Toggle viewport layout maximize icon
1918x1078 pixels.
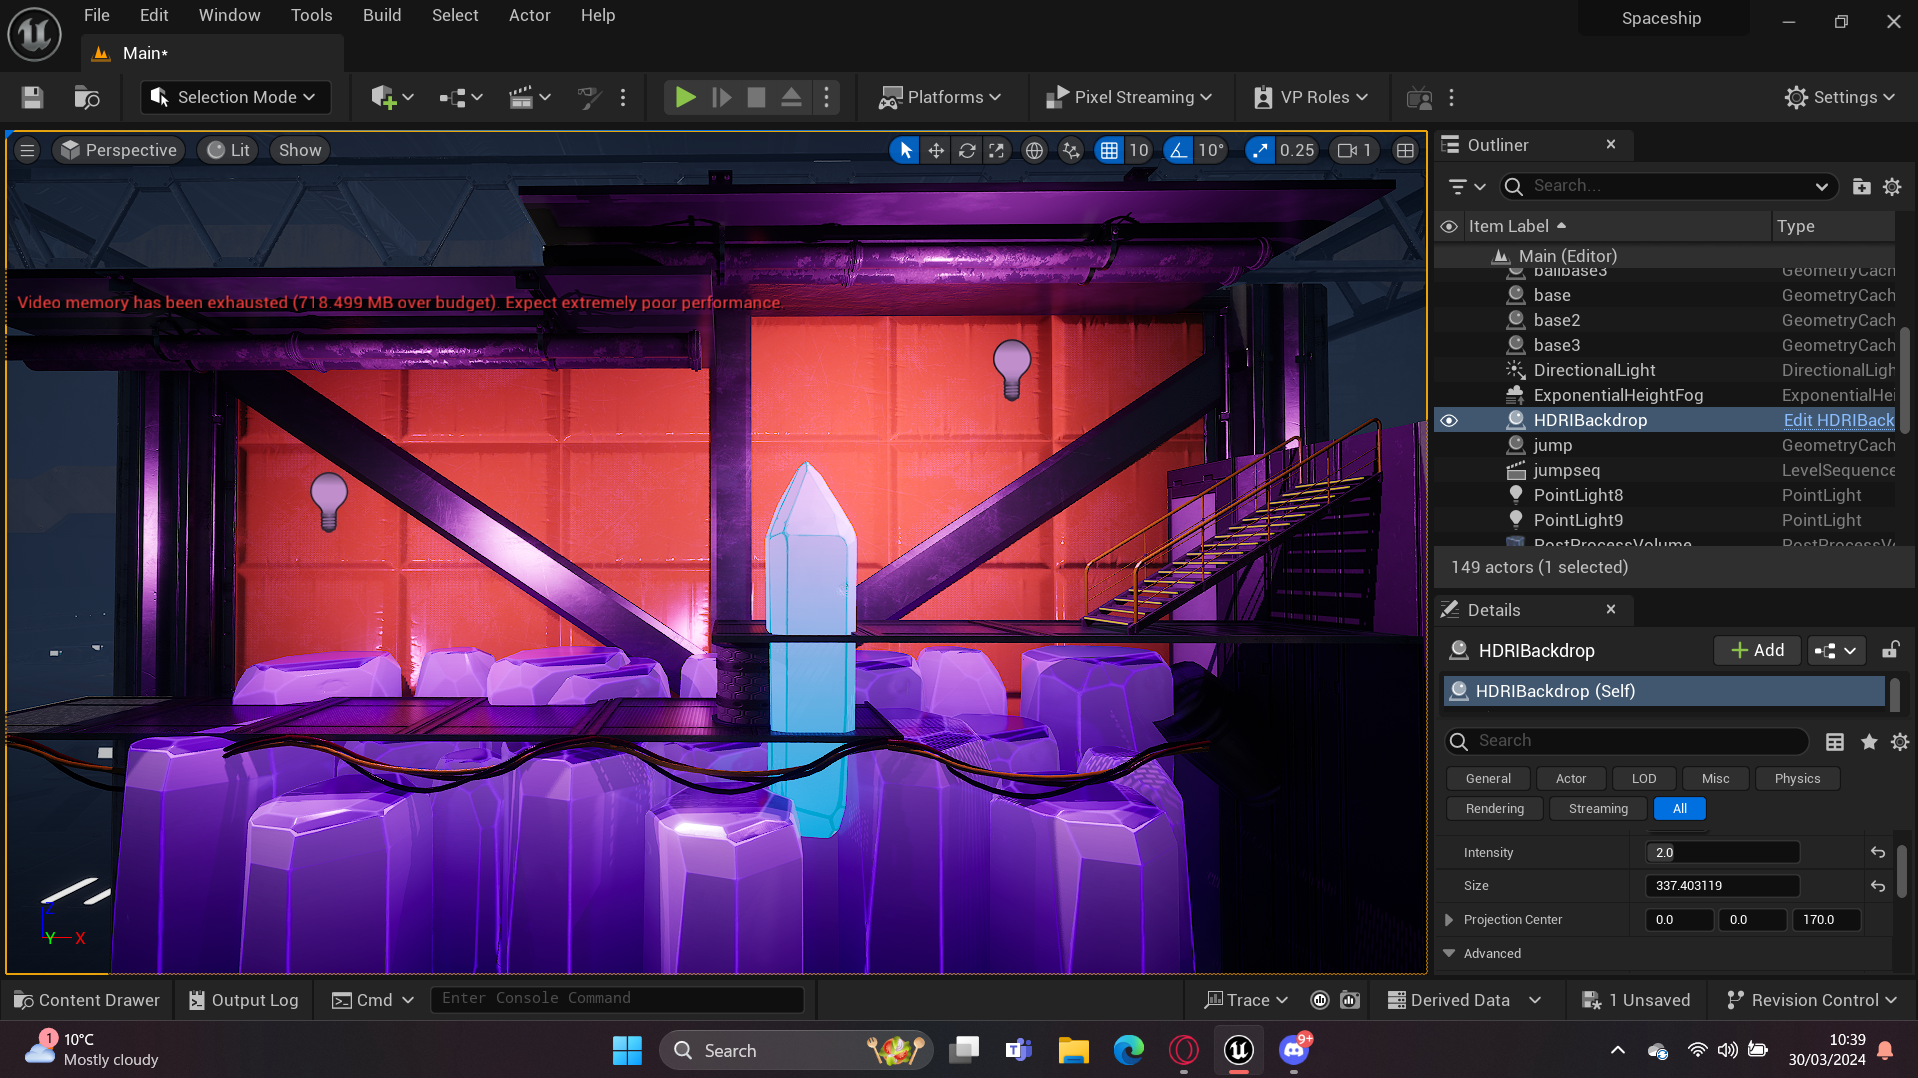click(1405, 150)
